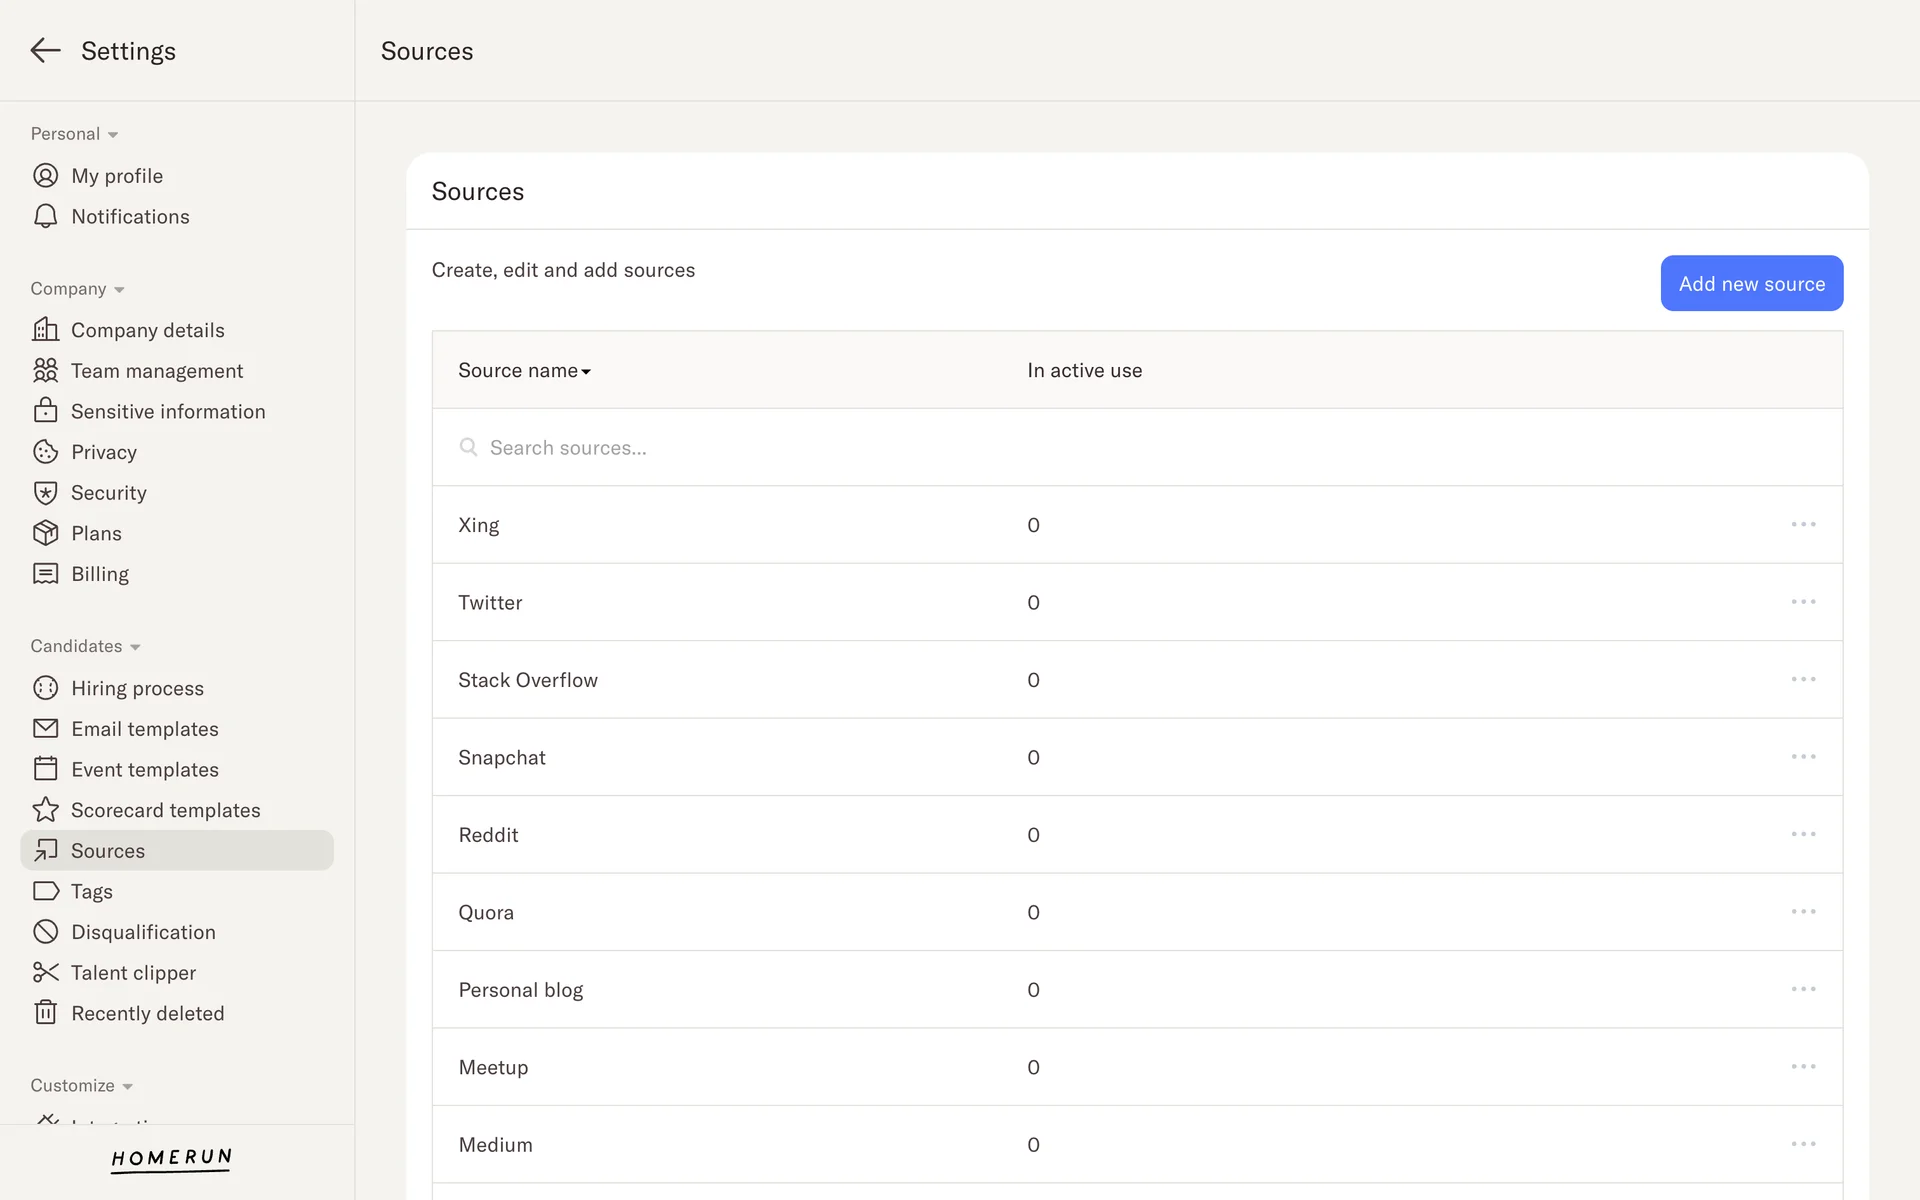Open the Tags settings page
The width and height of the screenshot is (1920, 1200).
[92, 891]
